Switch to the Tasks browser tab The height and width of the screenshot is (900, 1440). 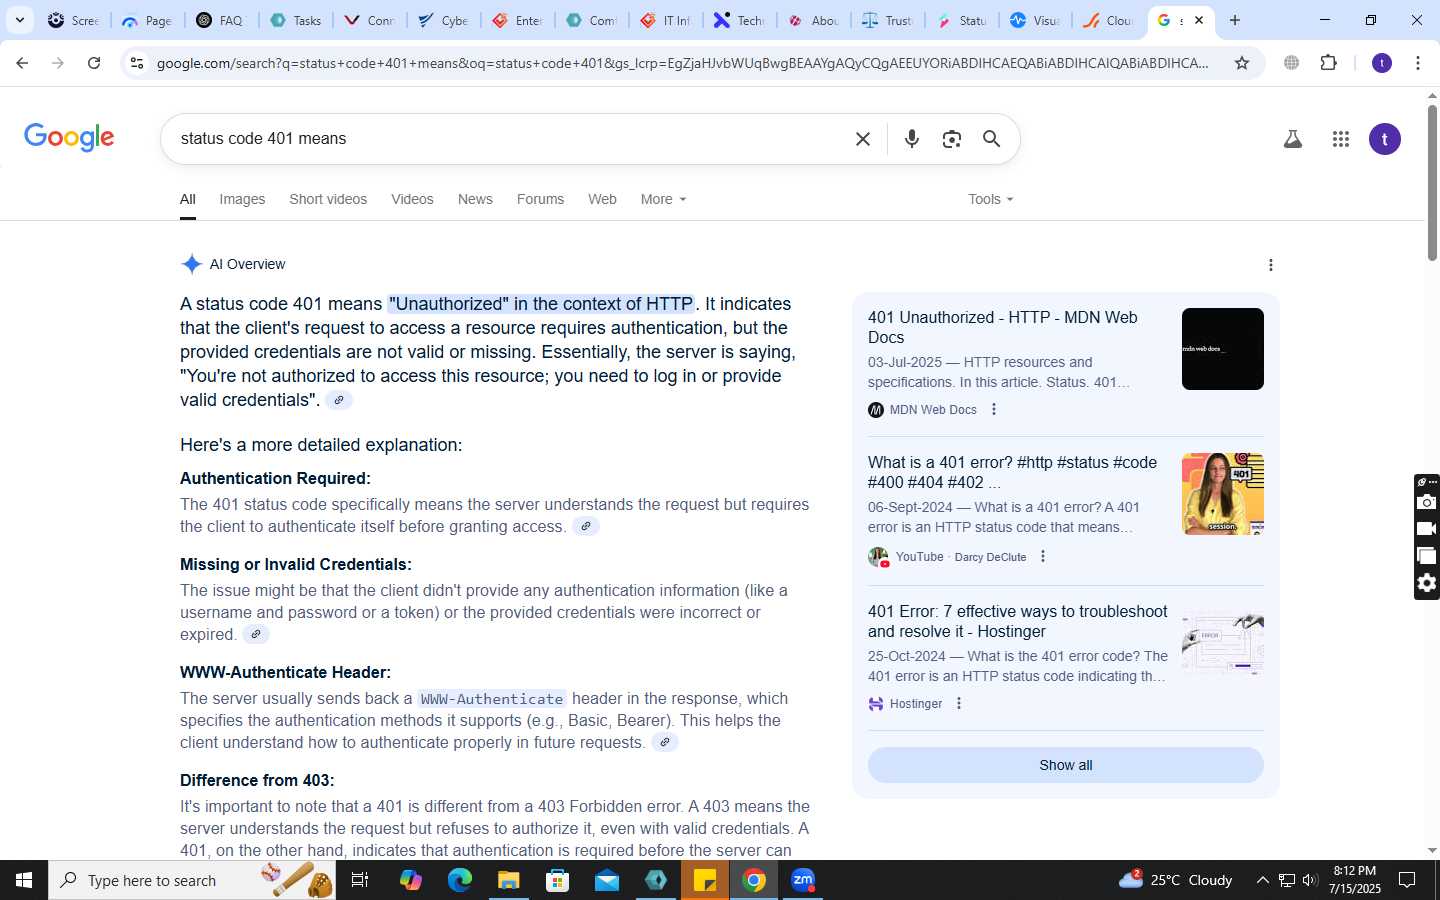296,20
